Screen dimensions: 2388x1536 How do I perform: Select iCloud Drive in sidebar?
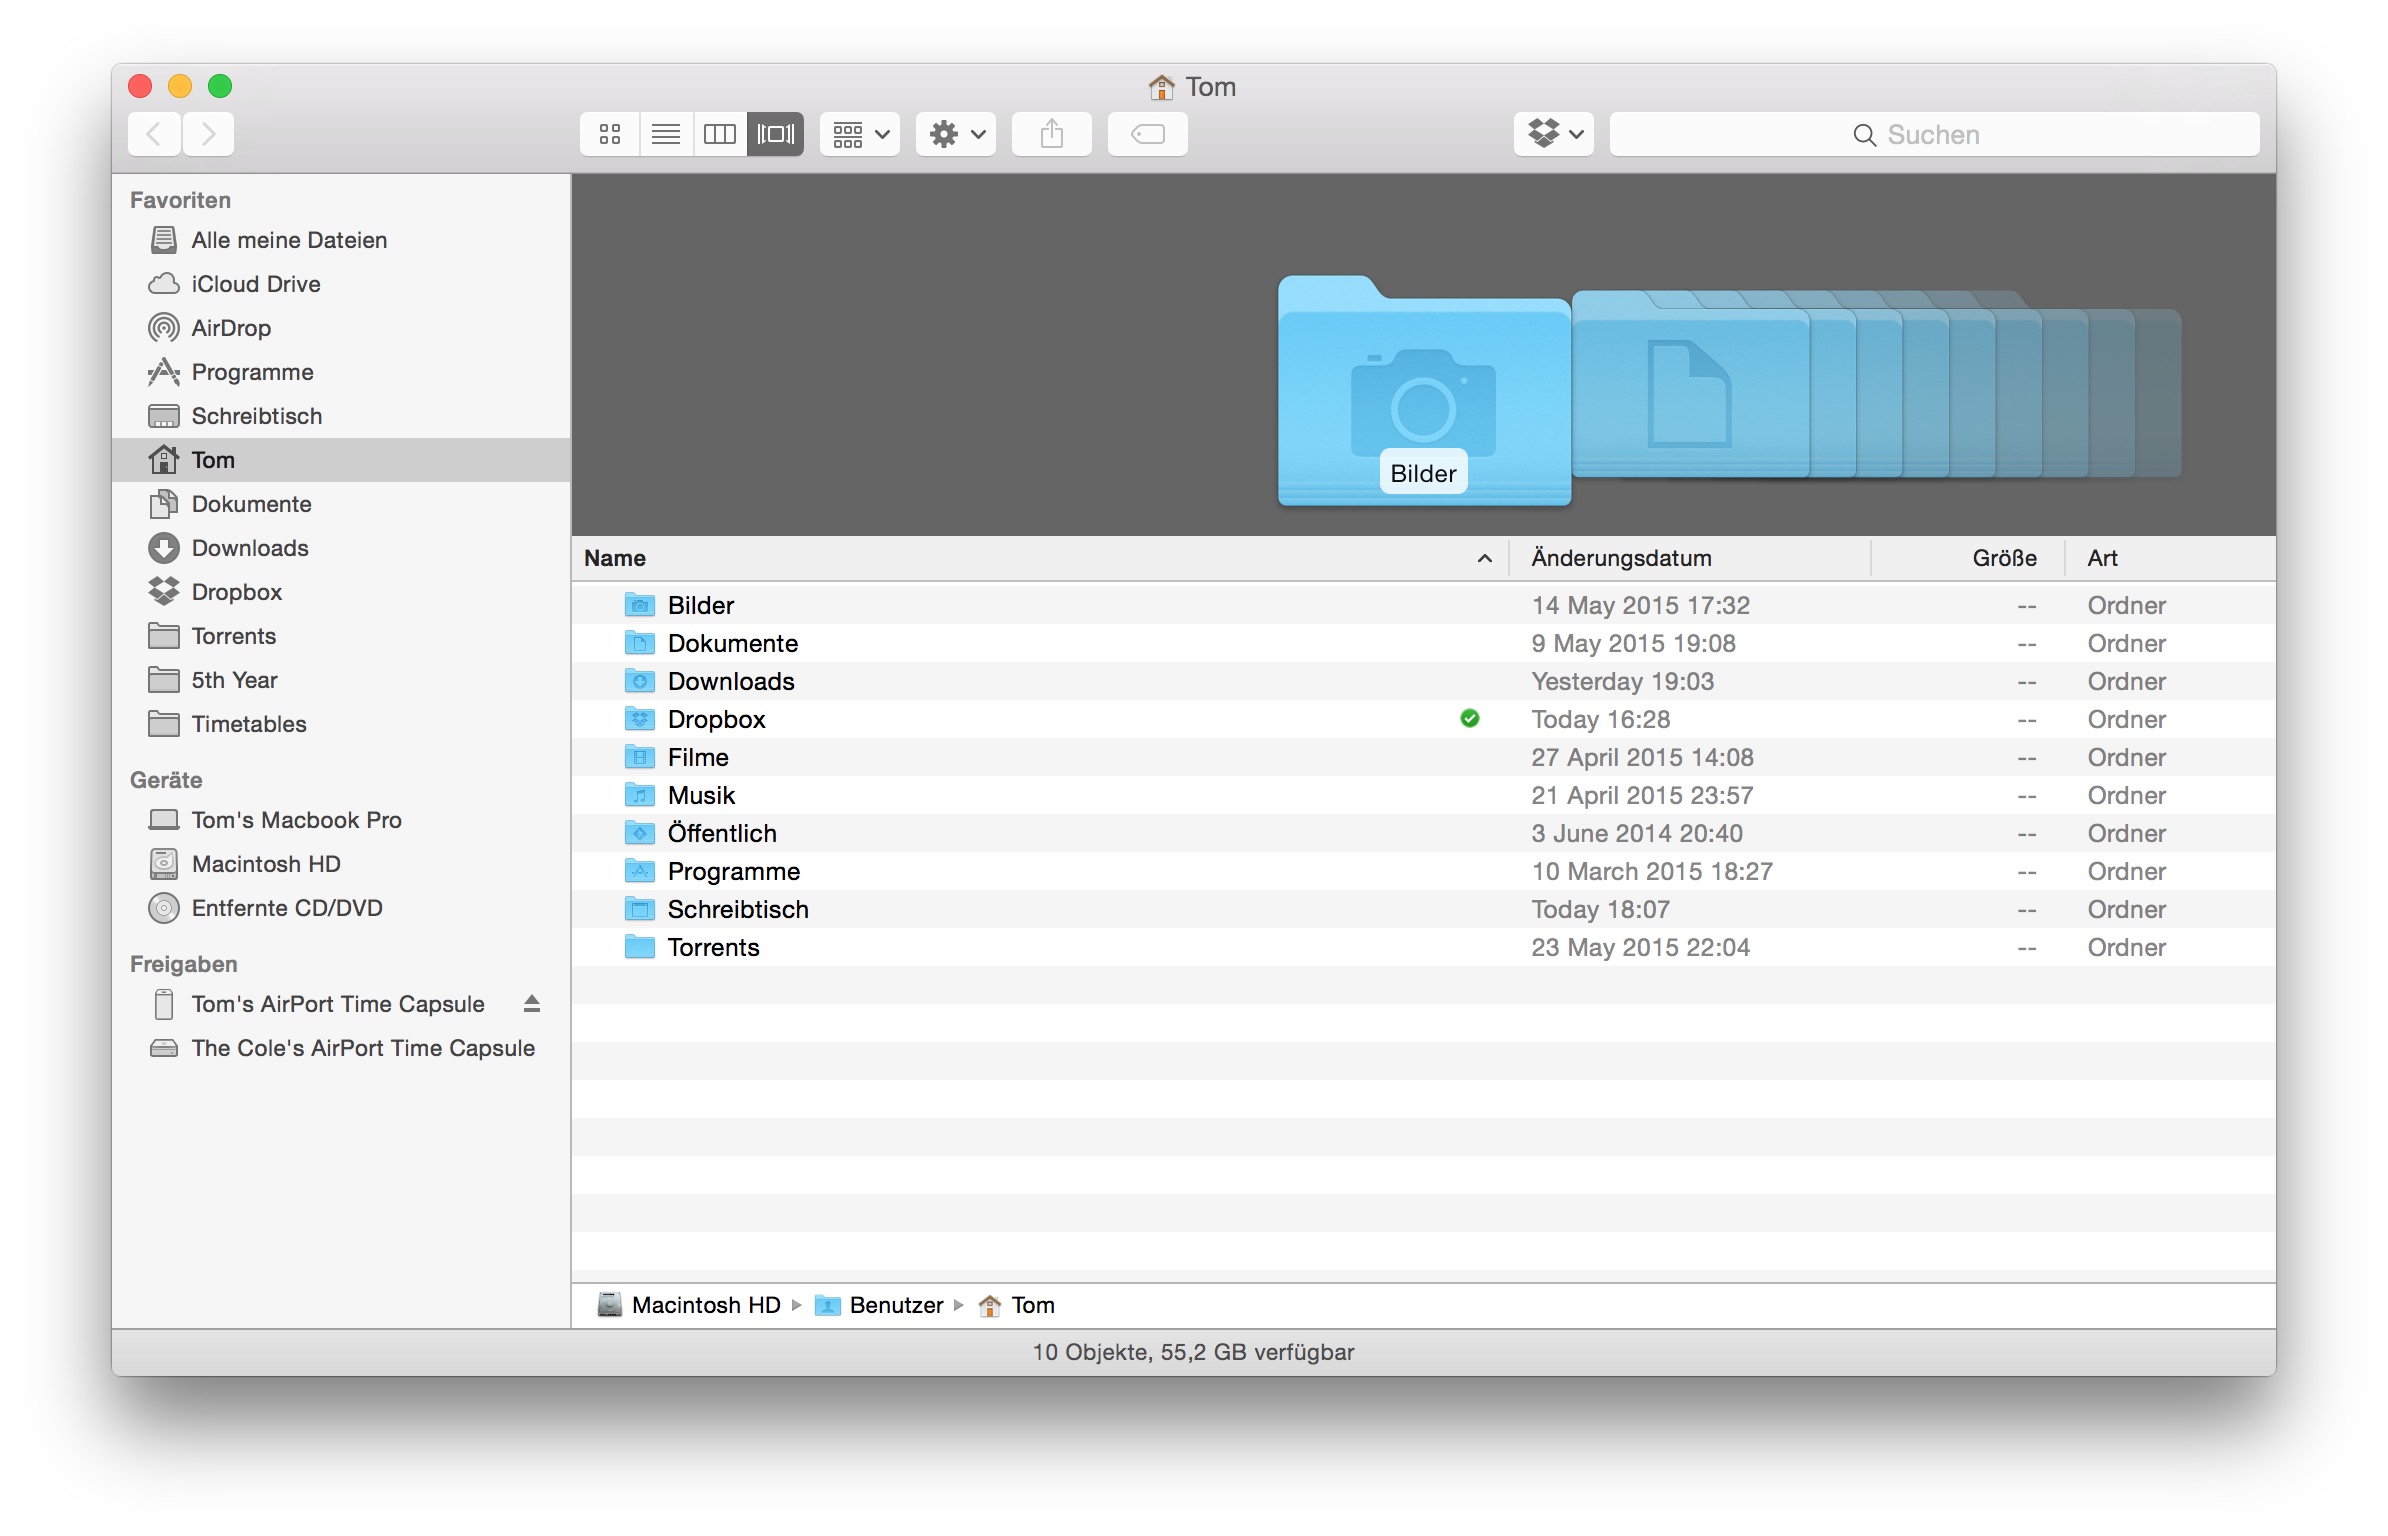256,284
